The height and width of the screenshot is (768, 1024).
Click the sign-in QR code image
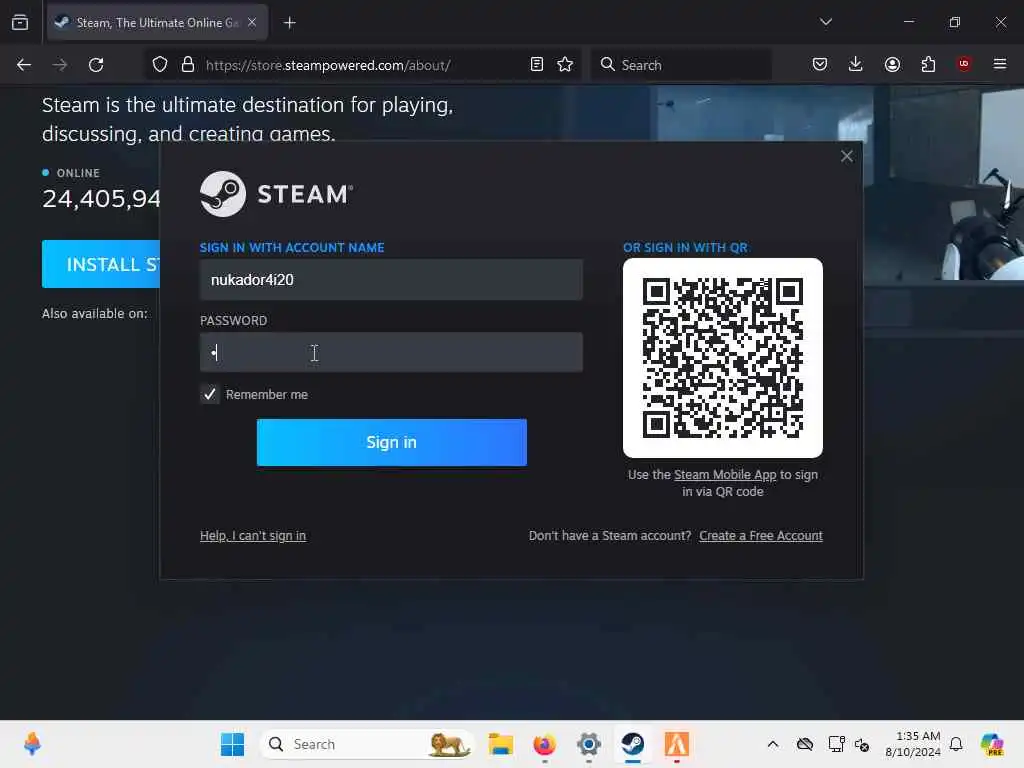(x=723, y=358)
